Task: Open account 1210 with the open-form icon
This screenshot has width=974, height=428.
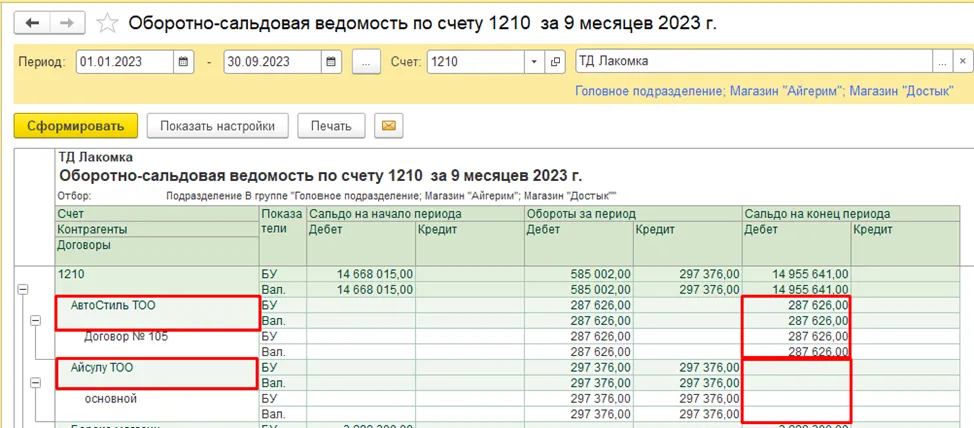Action: click(555, 61)
